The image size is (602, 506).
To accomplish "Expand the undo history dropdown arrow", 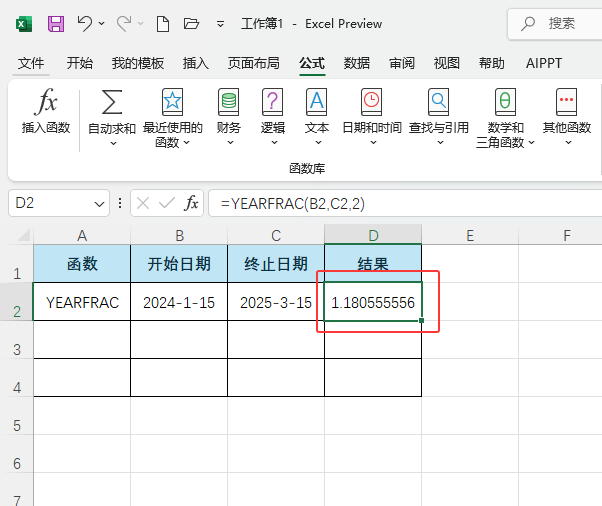I will coord(101,24).
